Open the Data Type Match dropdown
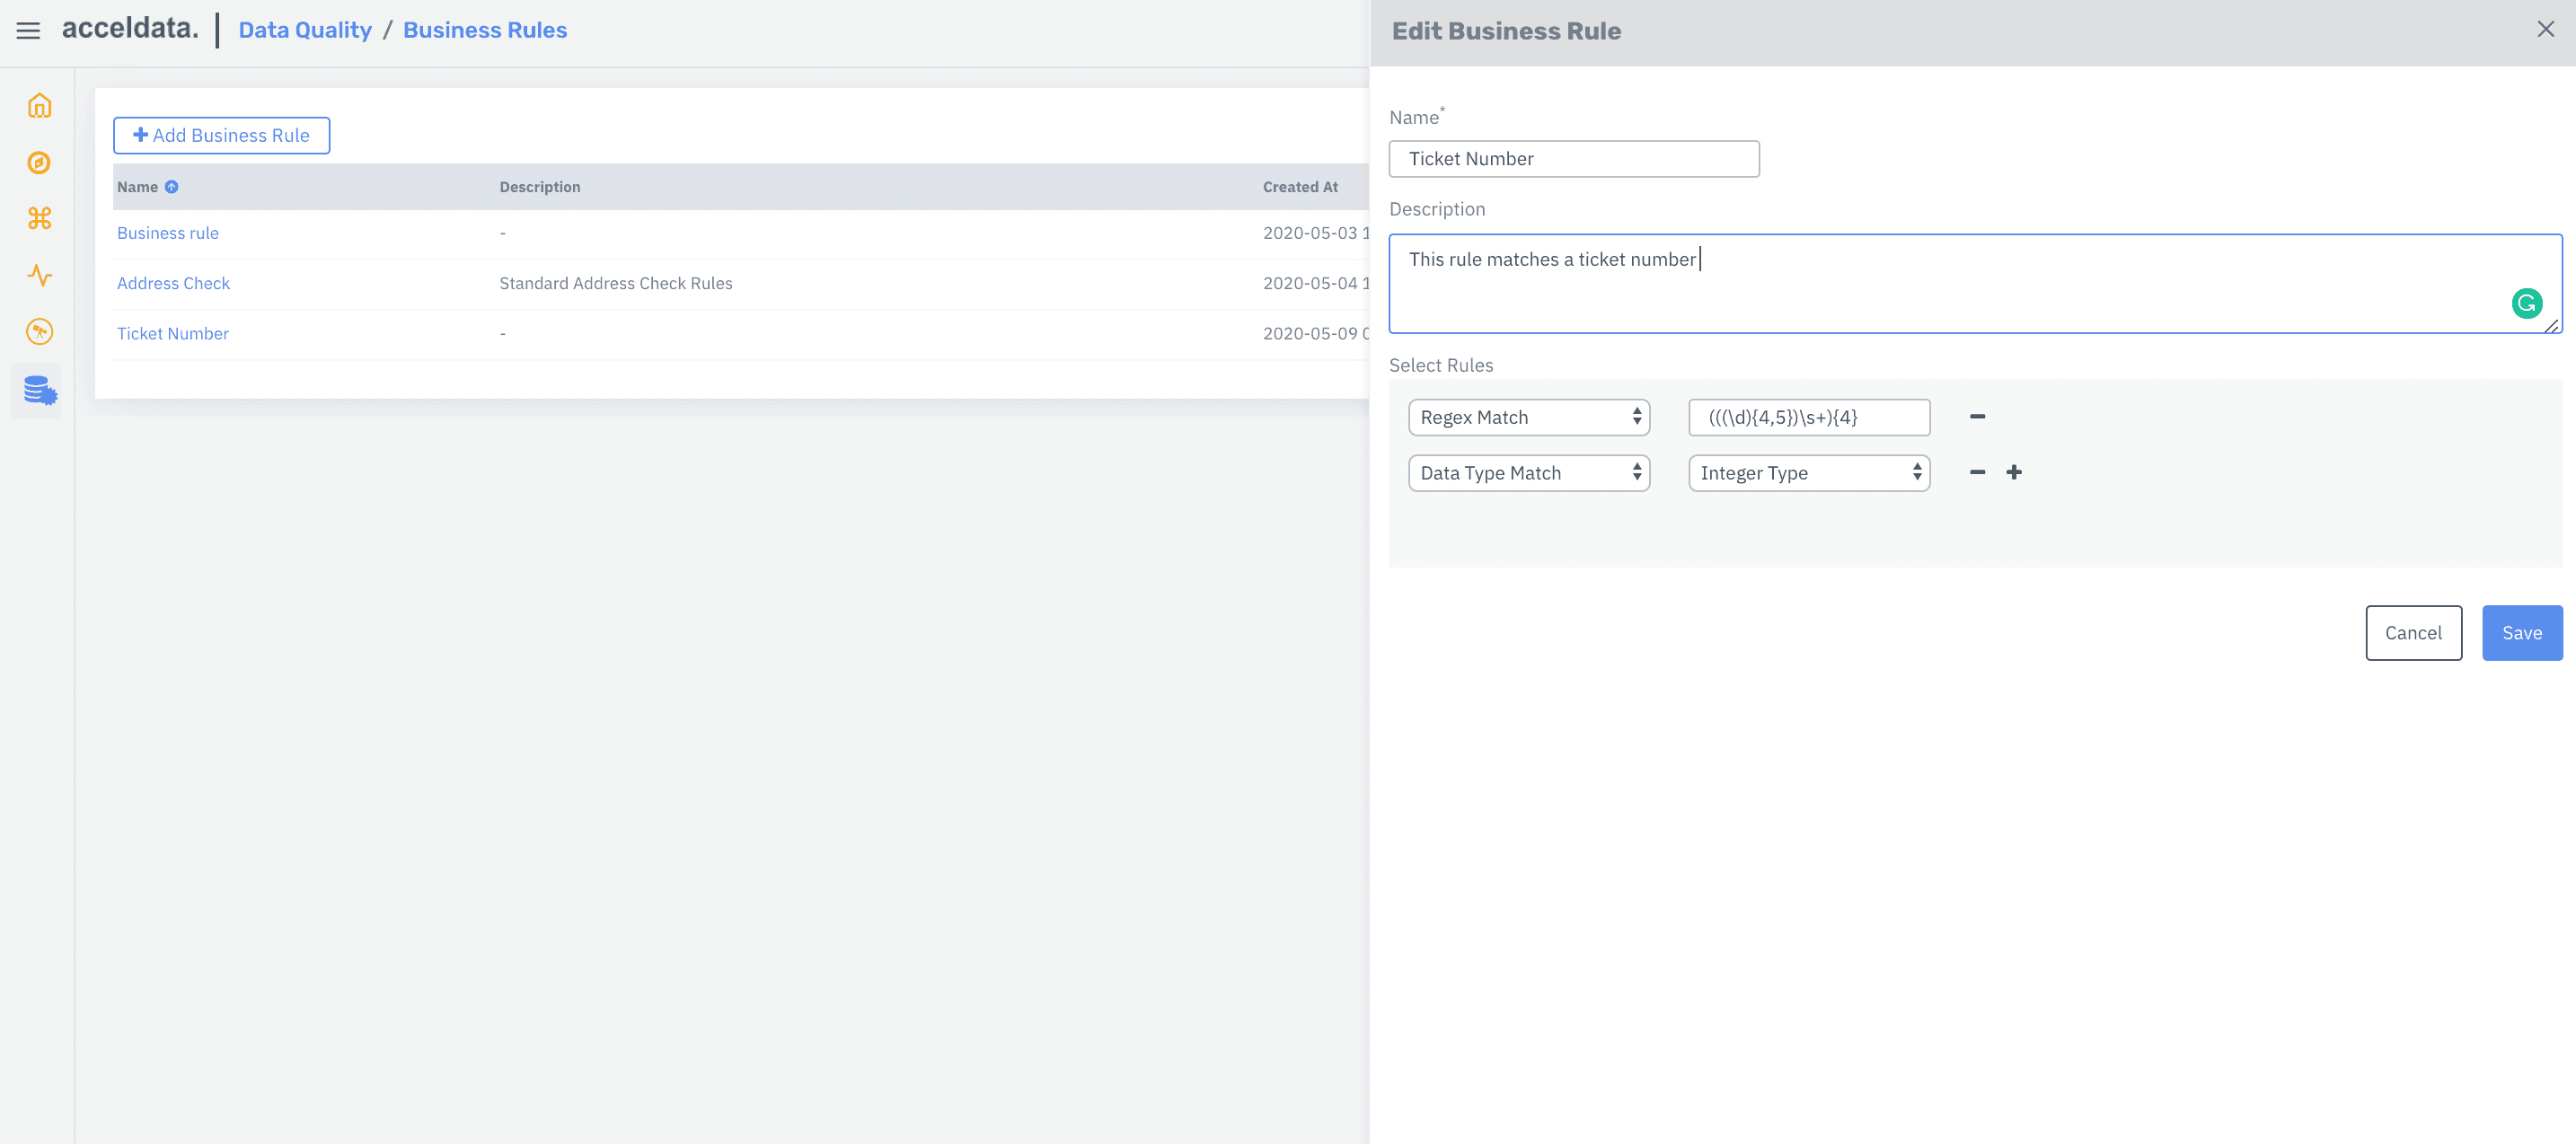Screen dimensions: 2576x1144 1528,472
